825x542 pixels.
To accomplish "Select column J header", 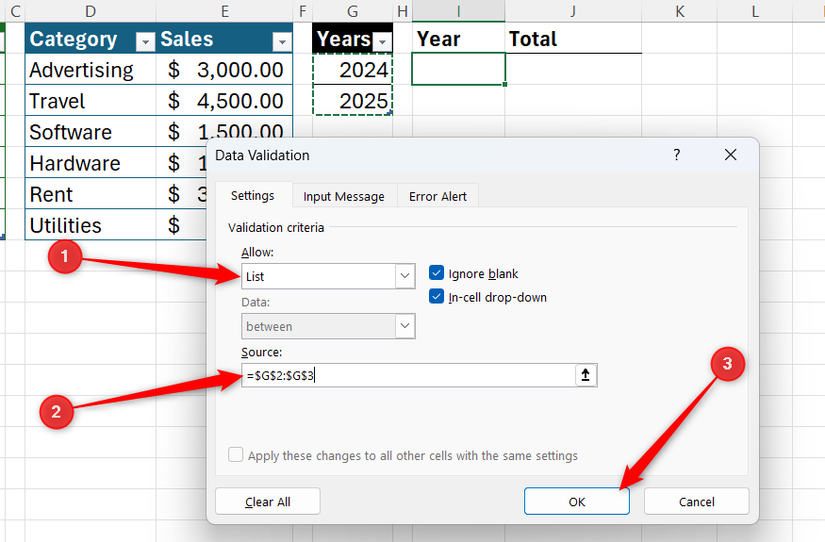I will (573, 10).
